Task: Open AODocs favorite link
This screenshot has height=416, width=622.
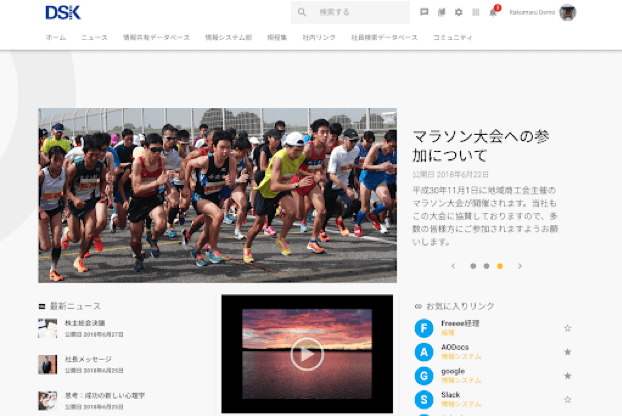Action: pyautogui.click(x=455, y=347)
